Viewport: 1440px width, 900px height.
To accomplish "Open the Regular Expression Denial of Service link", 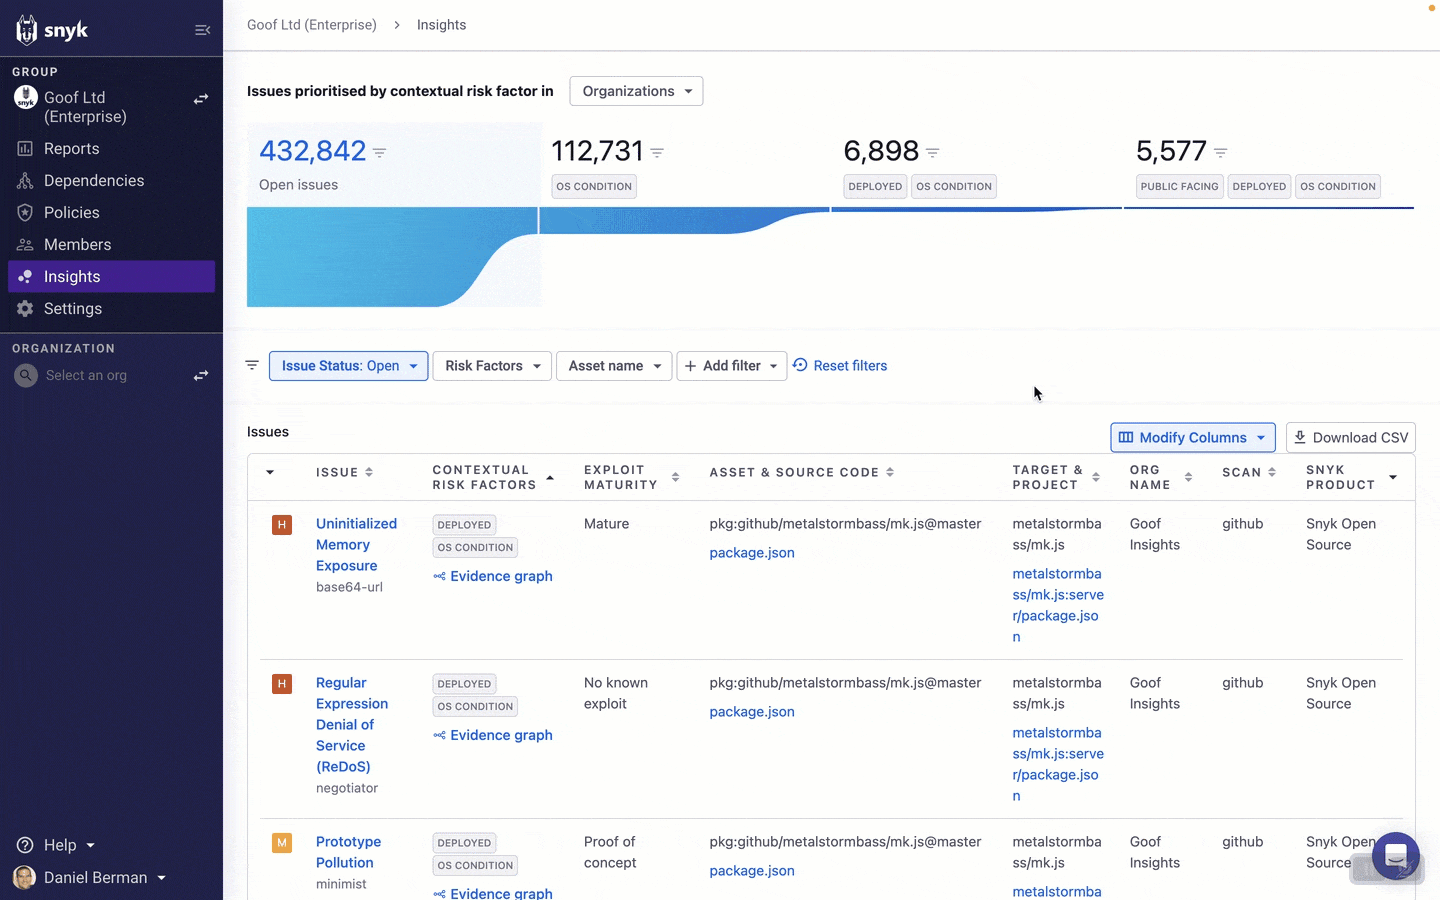I will 352,725.
